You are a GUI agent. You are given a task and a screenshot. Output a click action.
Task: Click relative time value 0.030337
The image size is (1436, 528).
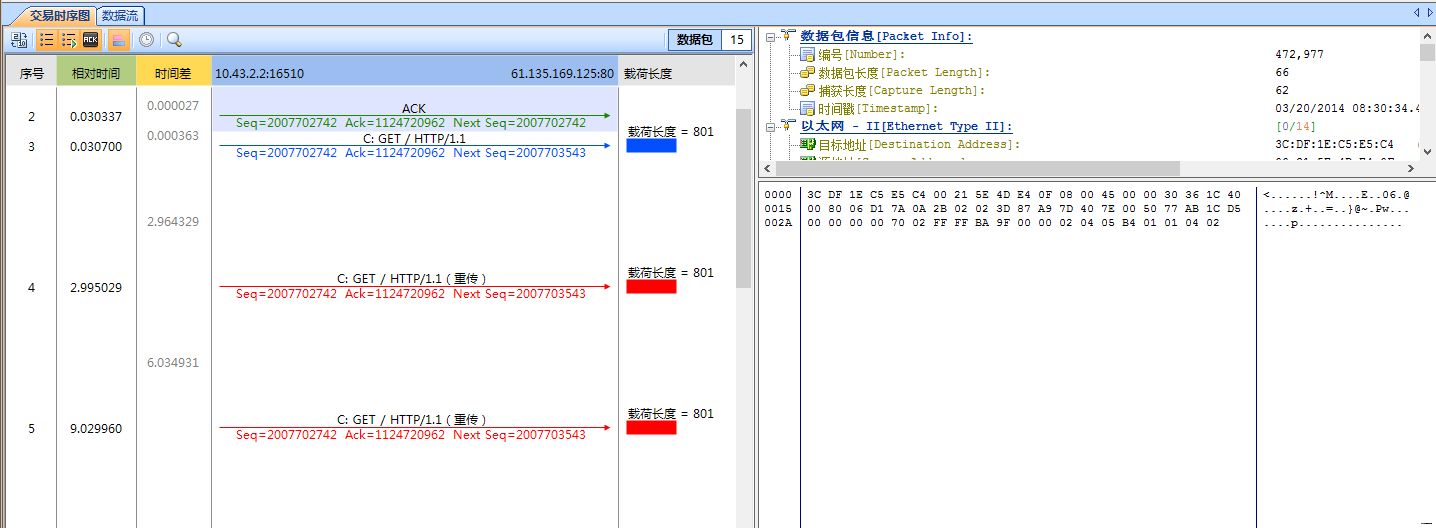click(96, 117)
